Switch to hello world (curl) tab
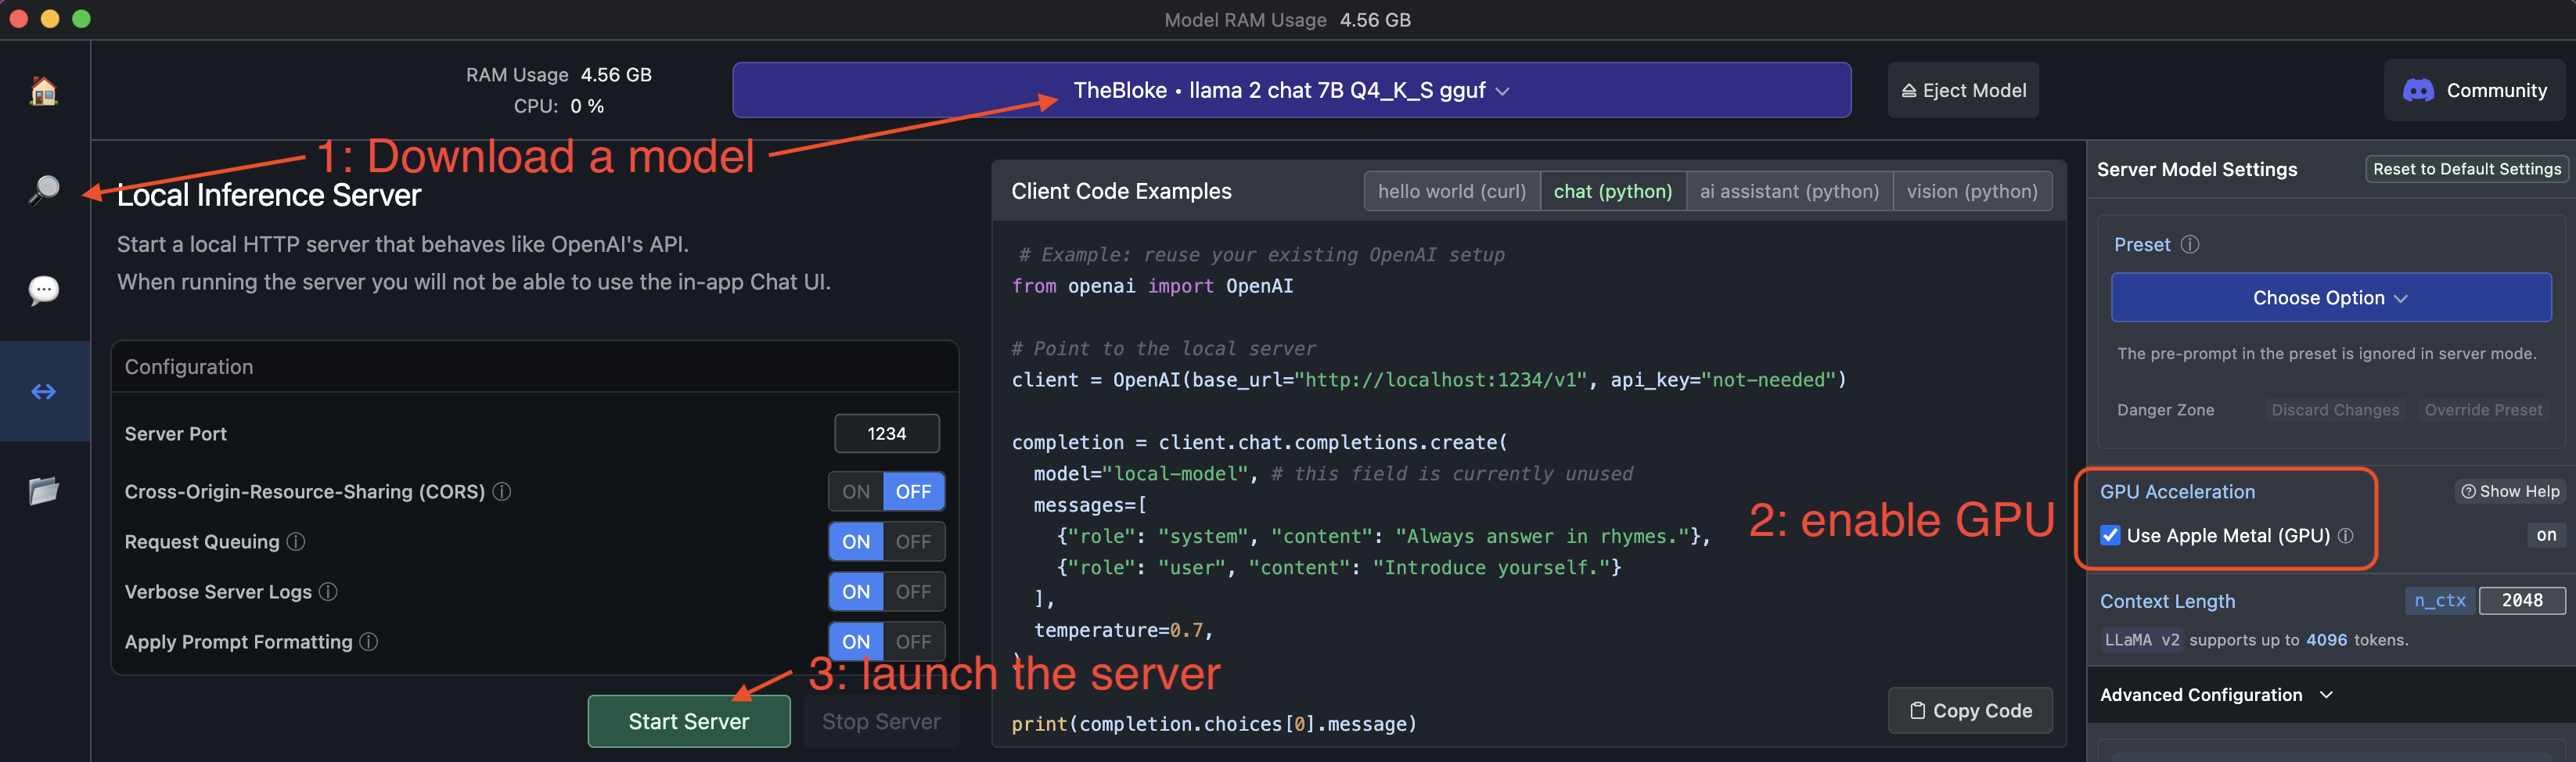Viewport: 2576px width, 762px height. (x=1451, y=191)
